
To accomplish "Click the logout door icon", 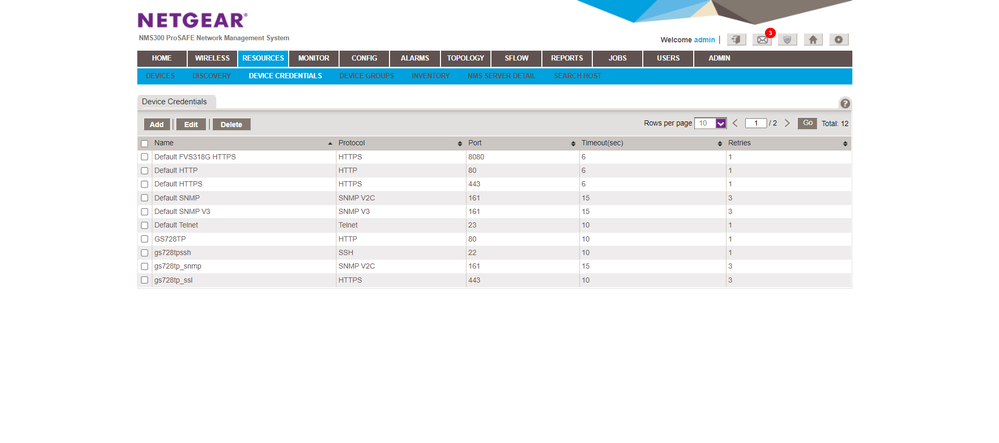I will coord(736,40).
